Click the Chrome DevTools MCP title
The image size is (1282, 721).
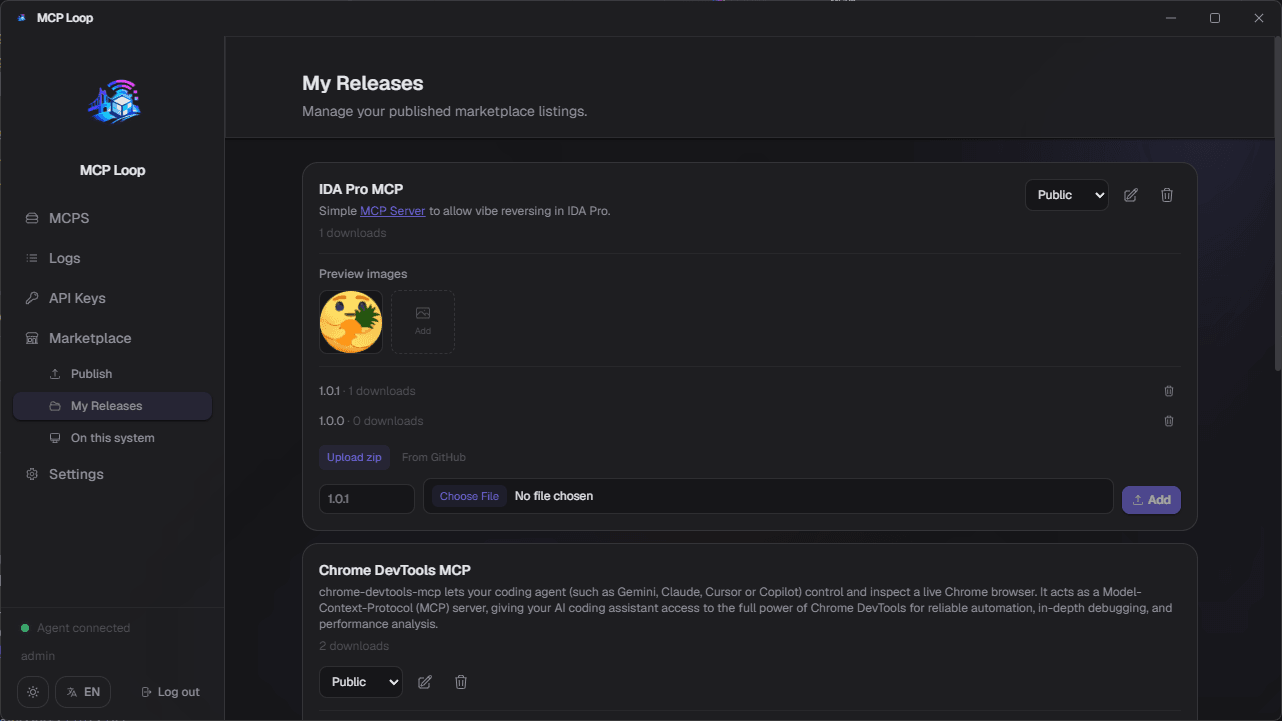(395, 570)
